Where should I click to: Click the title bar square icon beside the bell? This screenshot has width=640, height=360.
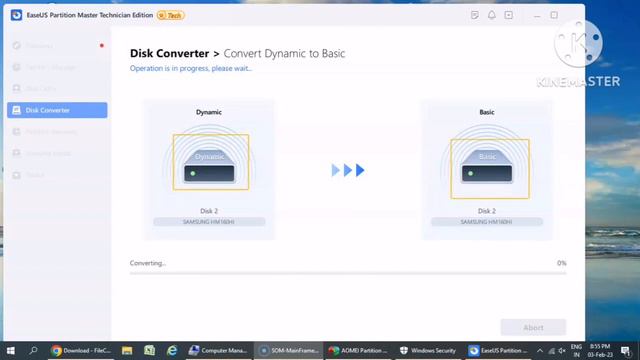click(x=509, y=15)
